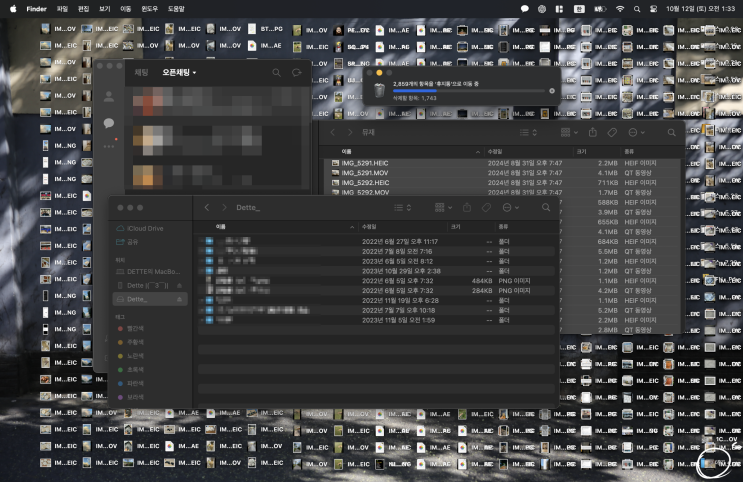743x482 pixels.
Task: Cancel the move-to-trash progress operation
Action: pyautogui.click(x=552, y=91)
